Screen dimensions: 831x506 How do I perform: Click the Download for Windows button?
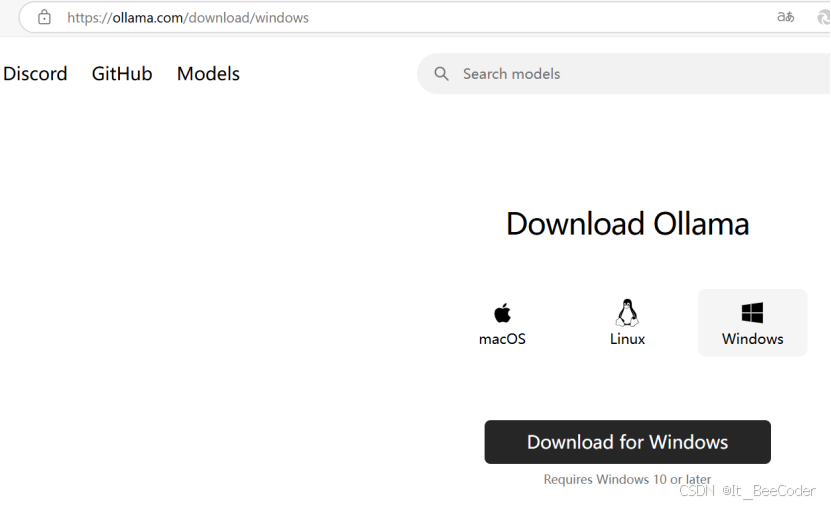coord(627,442)
